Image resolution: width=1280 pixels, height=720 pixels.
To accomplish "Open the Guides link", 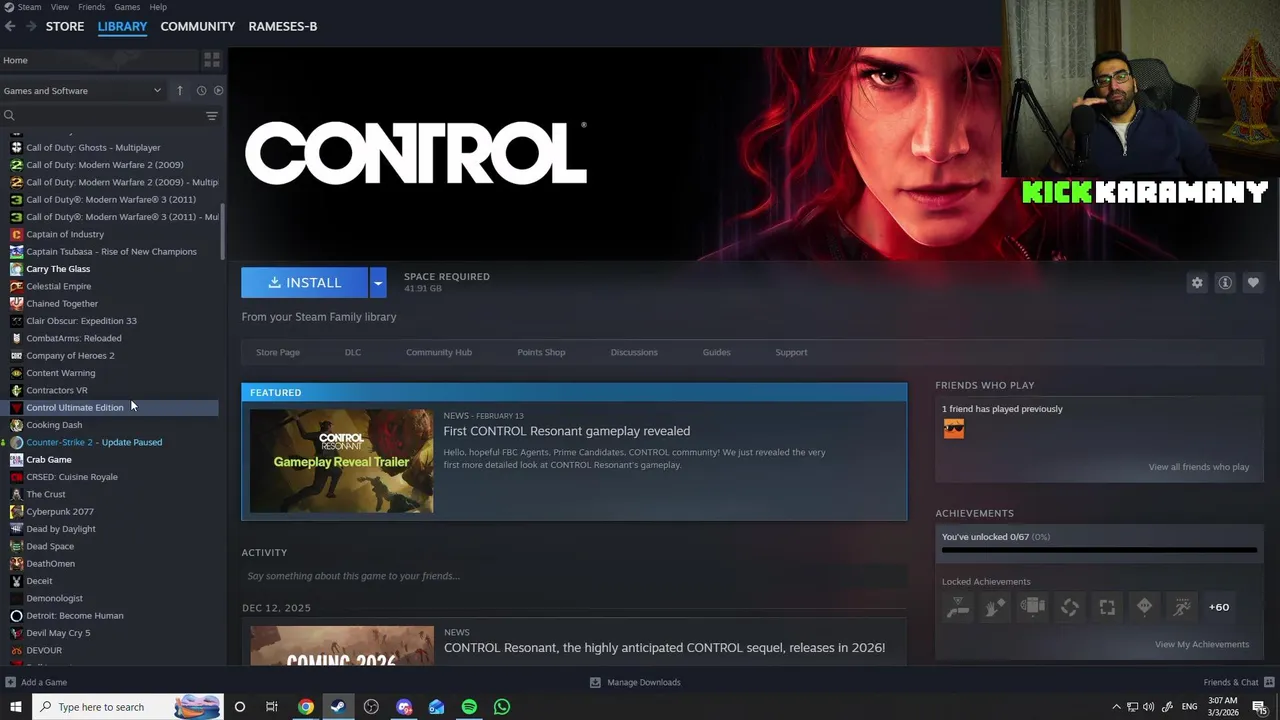I will [x=716, y=352].
